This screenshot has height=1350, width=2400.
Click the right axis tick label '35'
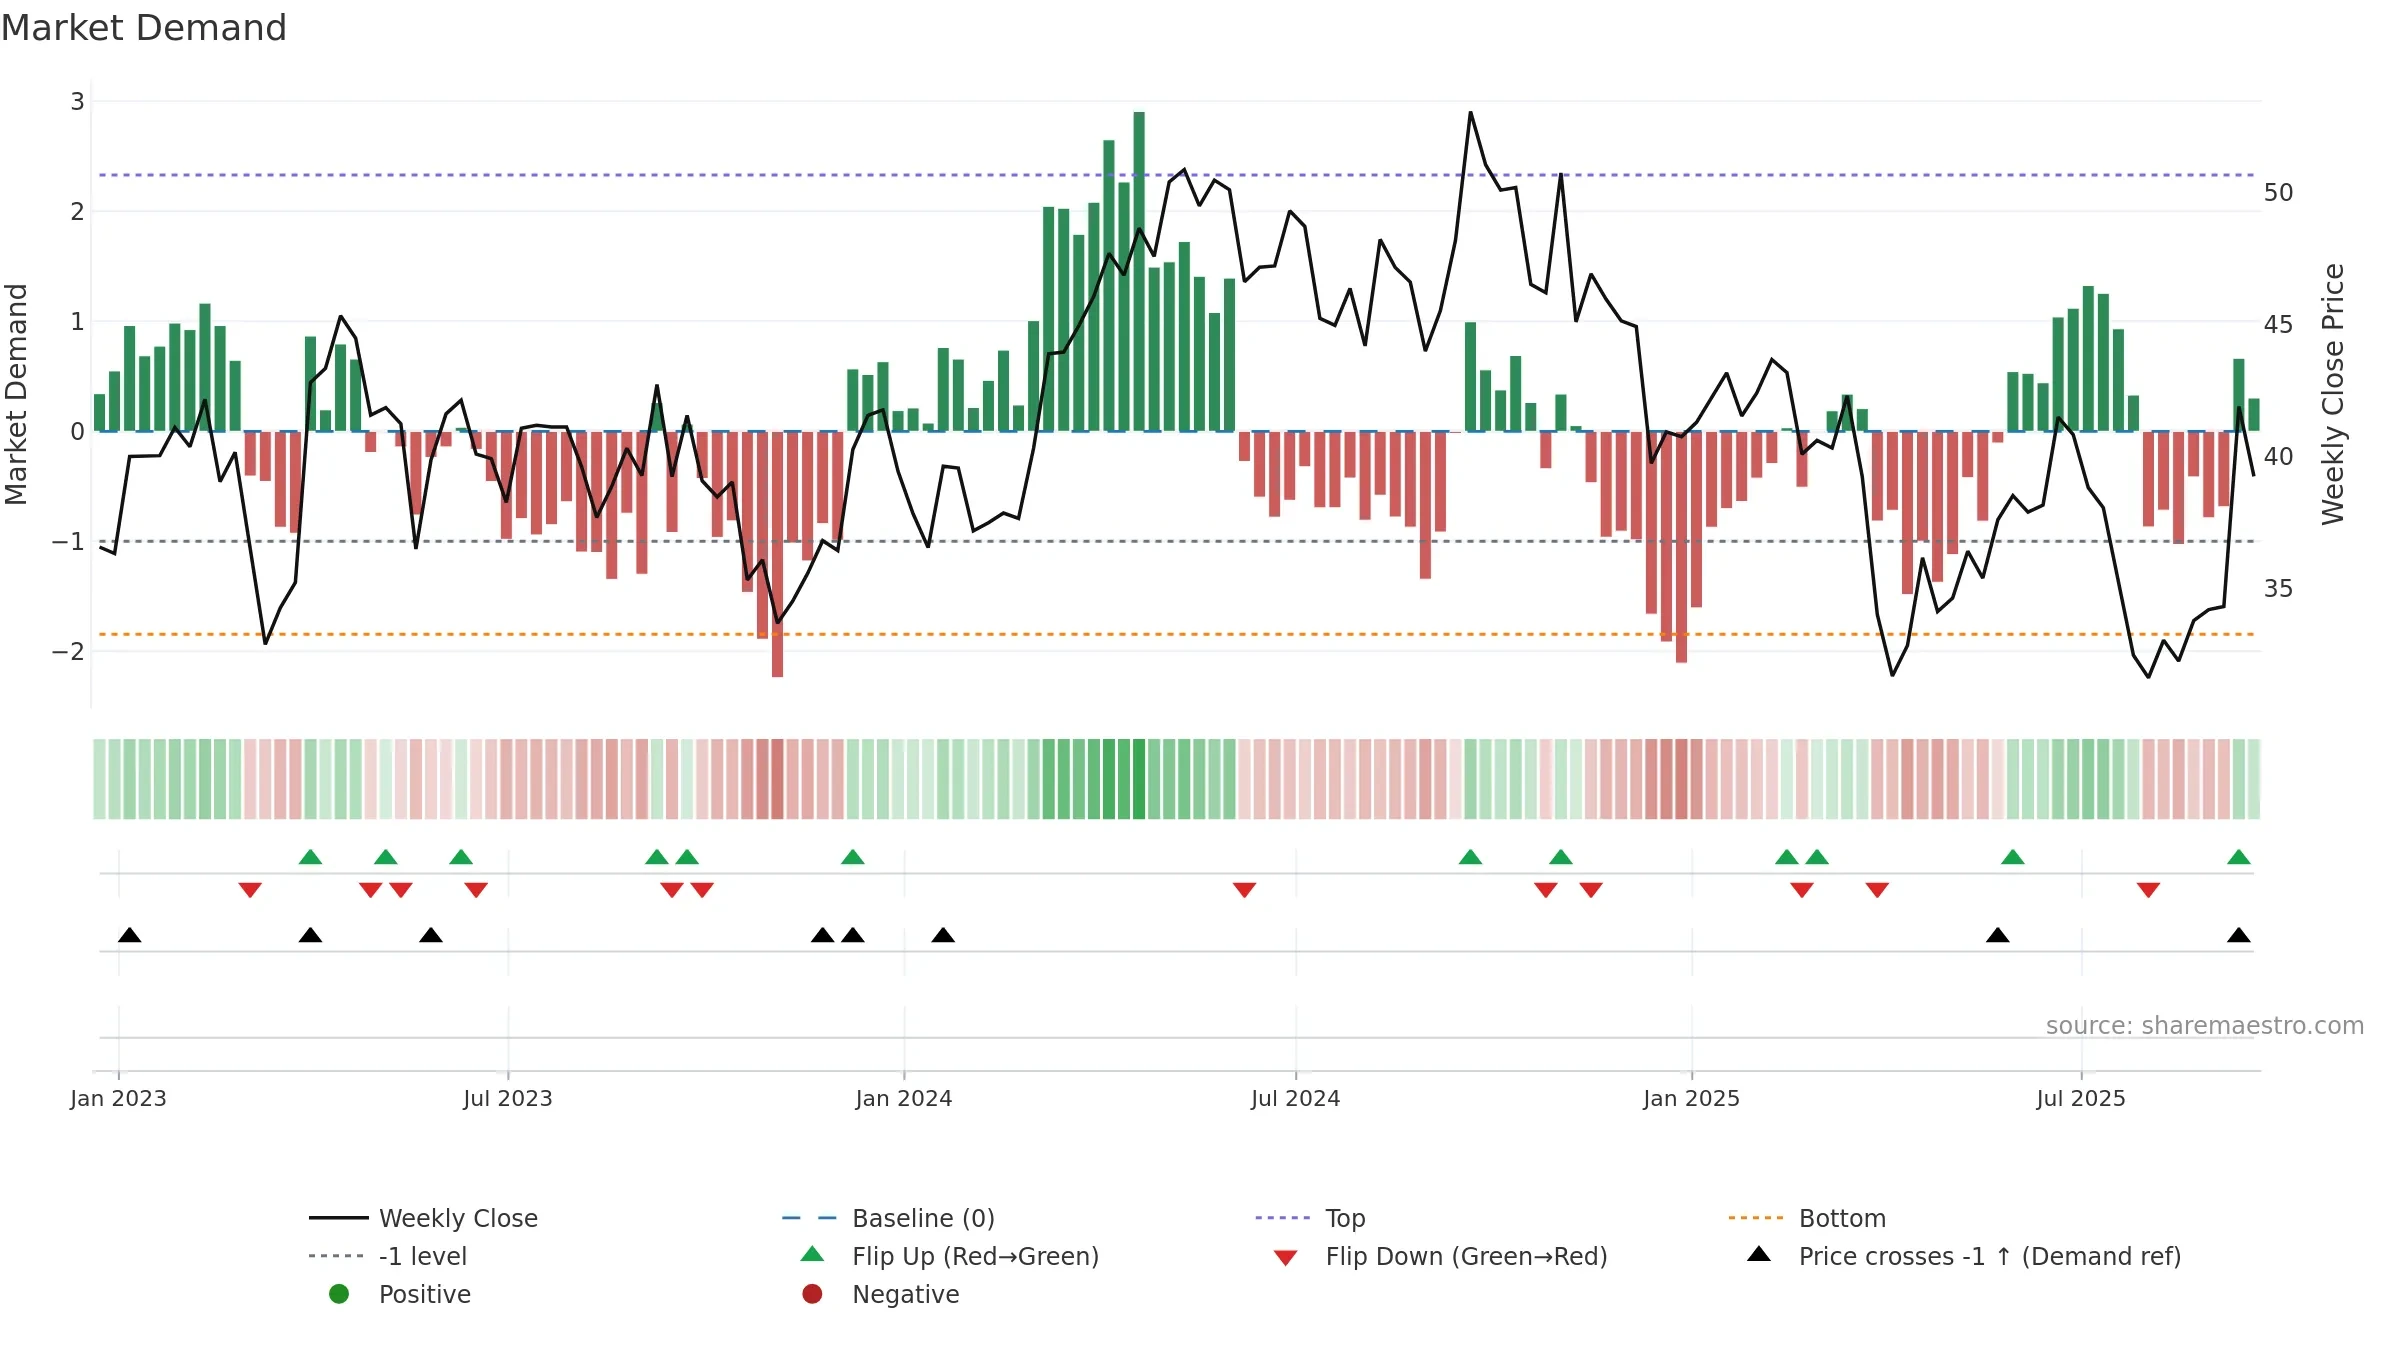(x=2279, y=588)
